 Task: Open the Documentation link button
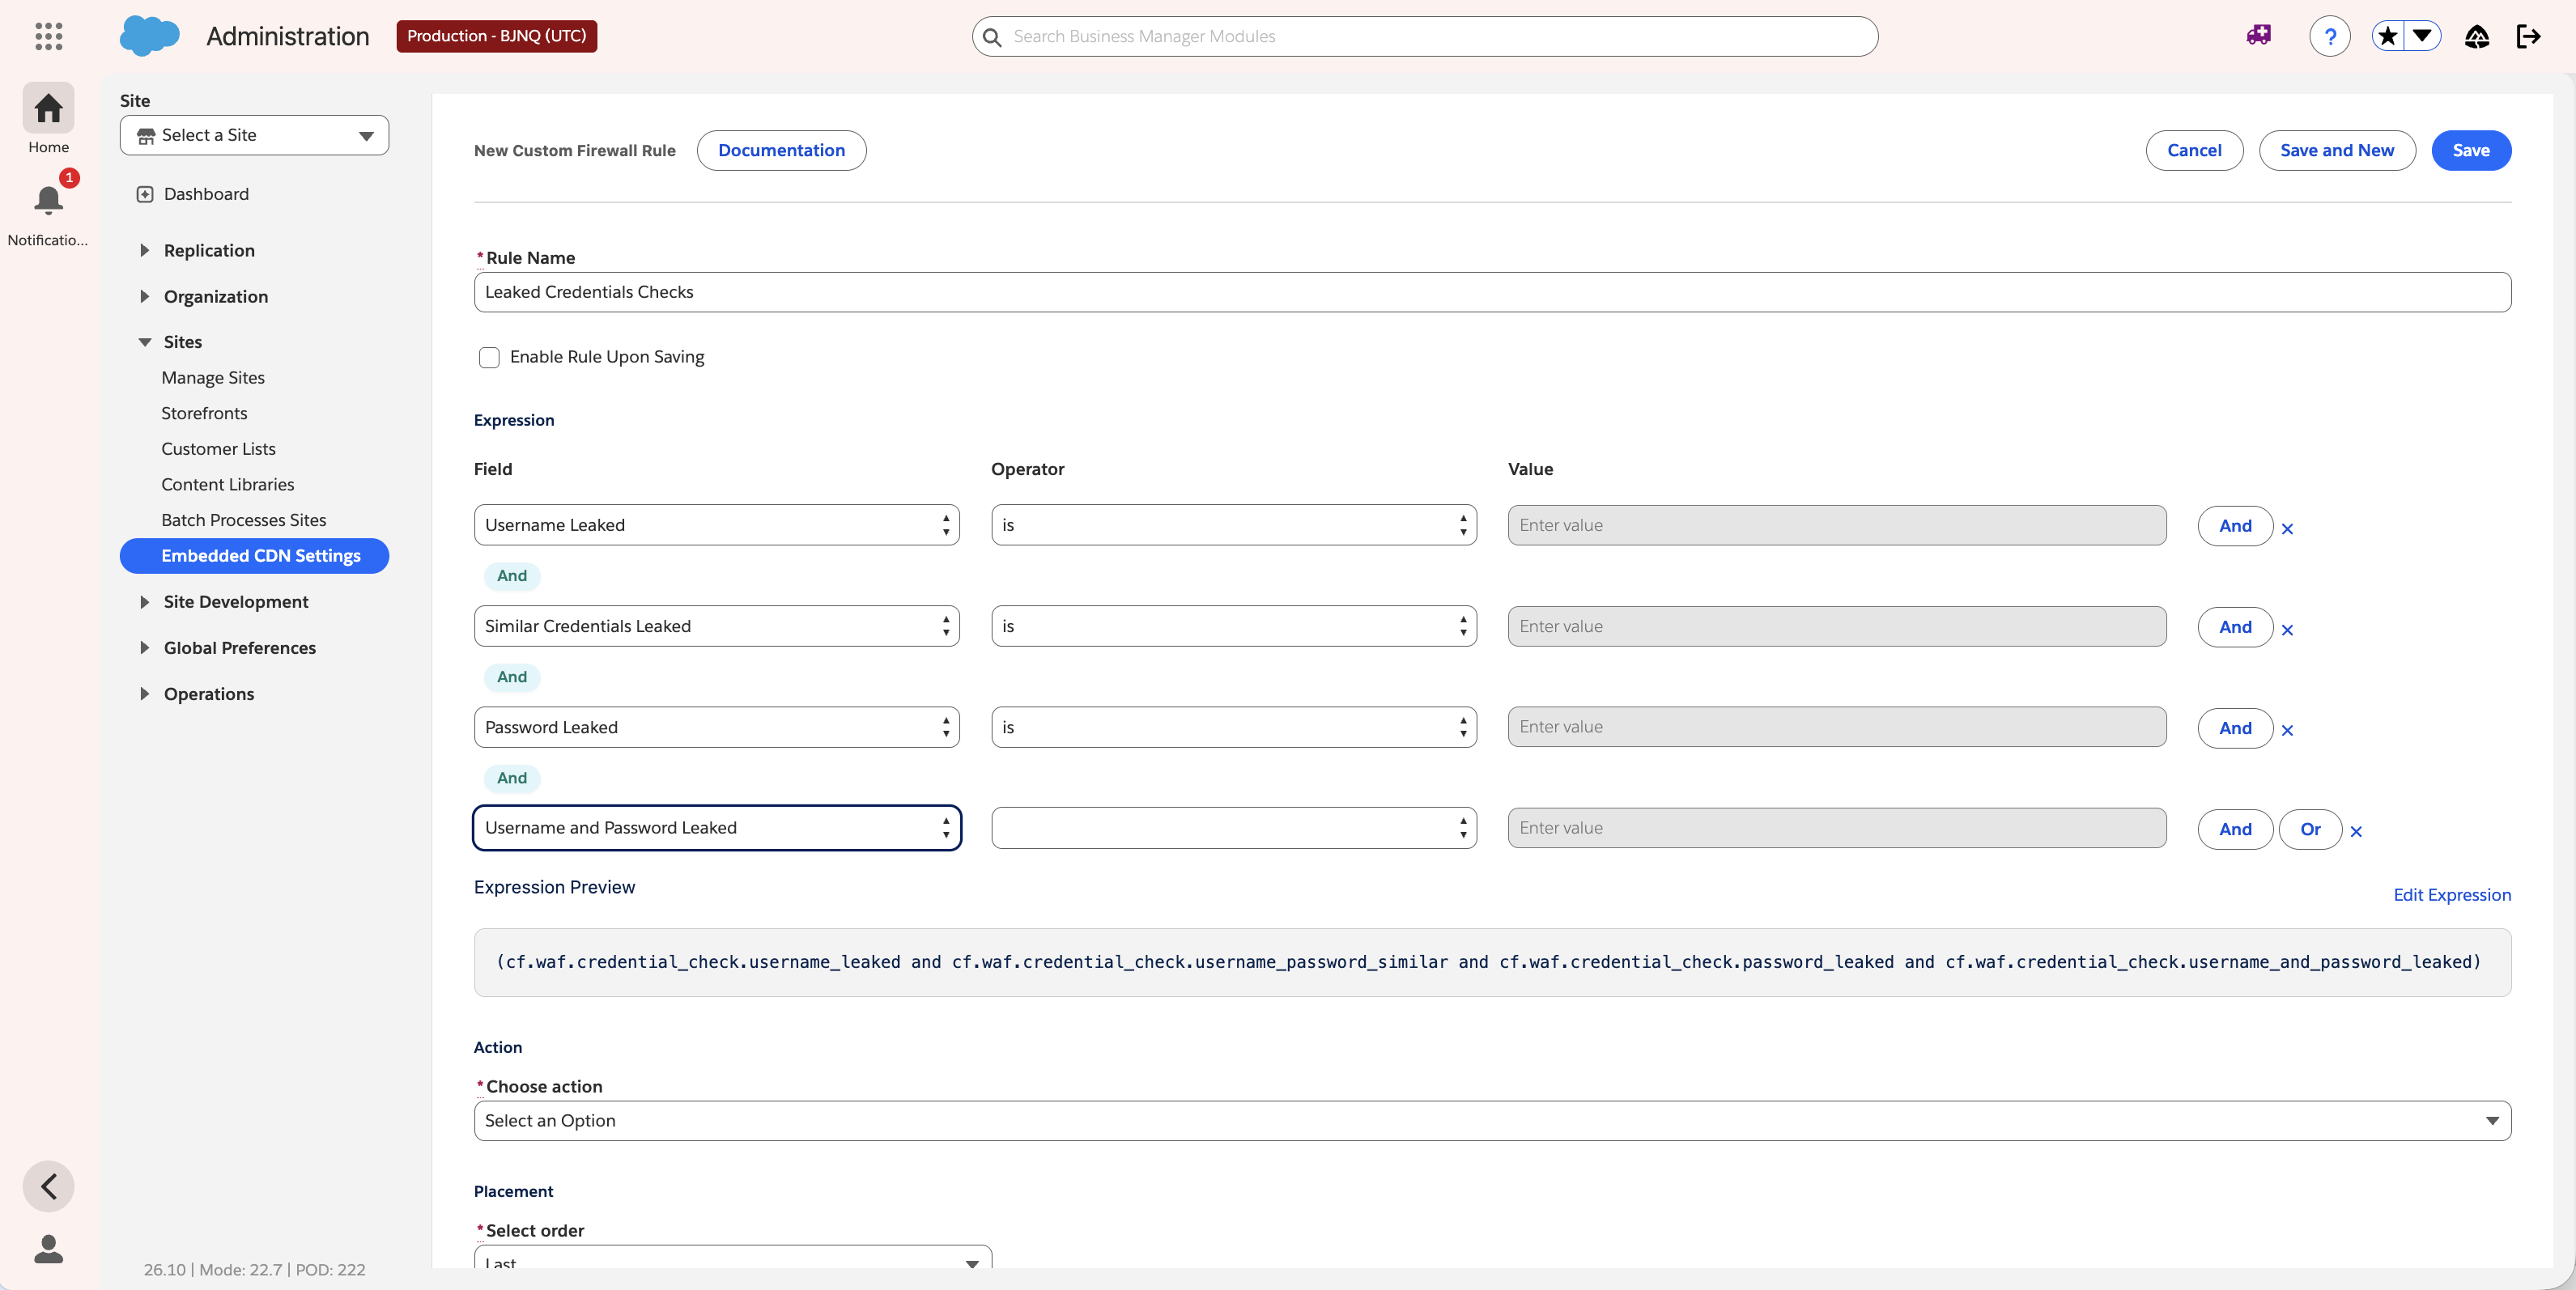pos(781,150)
